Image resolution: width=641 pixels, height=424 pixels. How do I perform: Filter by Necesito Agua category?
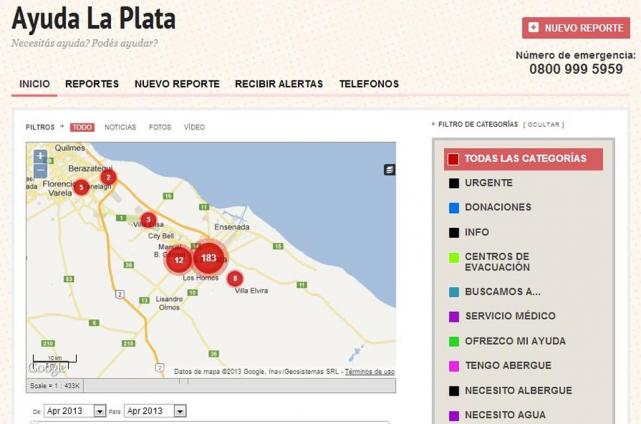(505, 415)
